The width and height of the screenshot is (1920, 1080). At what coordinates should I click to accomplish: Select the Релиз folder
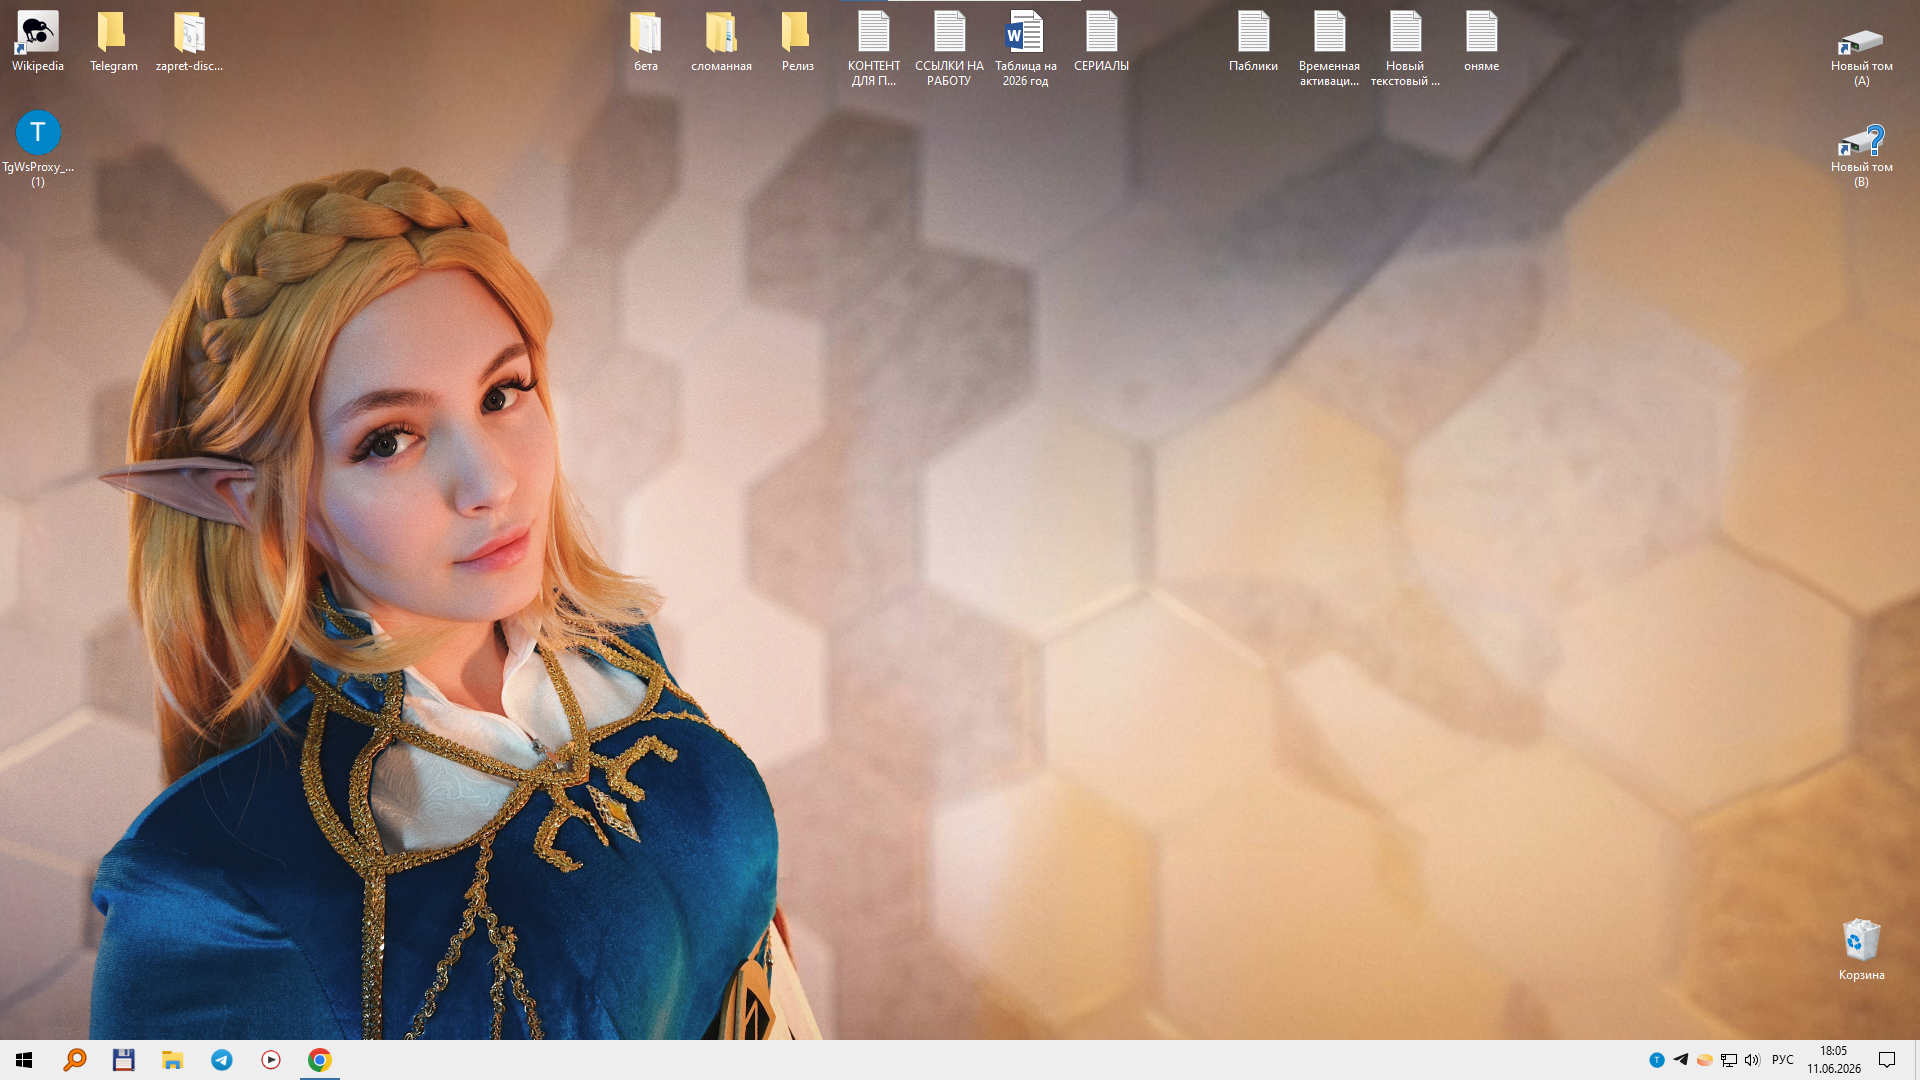coord(797,42)
